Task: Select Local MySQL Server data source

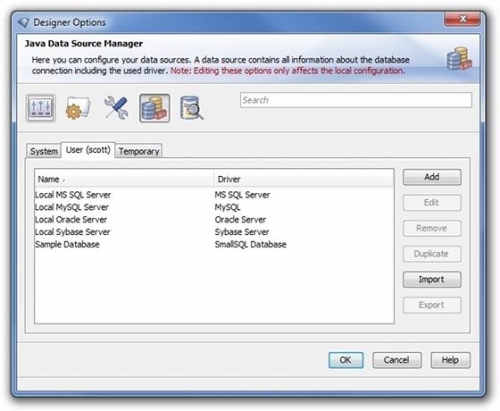Action: pos(214,207)
